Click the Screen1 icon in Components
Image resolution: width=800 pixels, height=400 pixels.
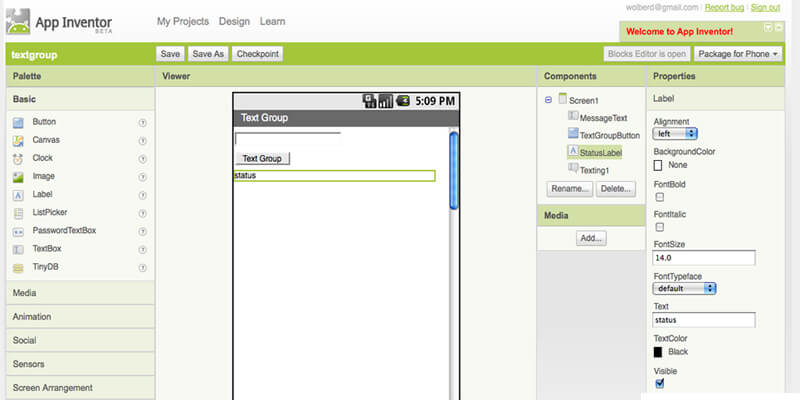click(x=563, y=98)
